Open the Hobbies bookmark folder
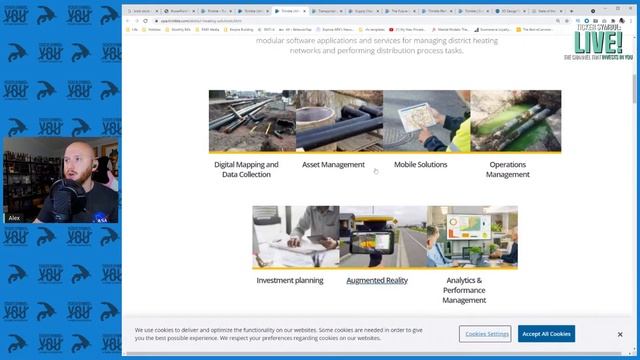Screen dimensions: 640x360 coord(152,30)
